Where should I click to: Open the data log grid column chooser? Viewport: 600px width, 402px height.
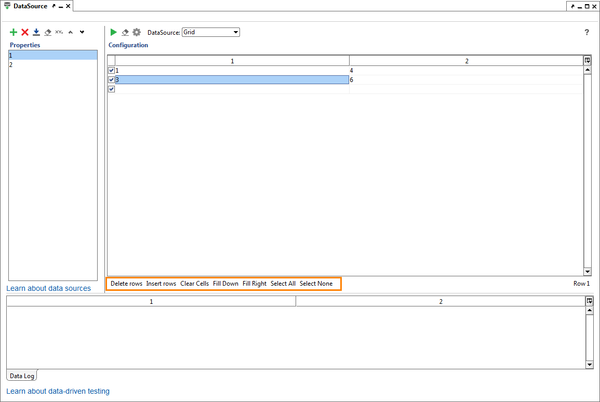point(587,301)
